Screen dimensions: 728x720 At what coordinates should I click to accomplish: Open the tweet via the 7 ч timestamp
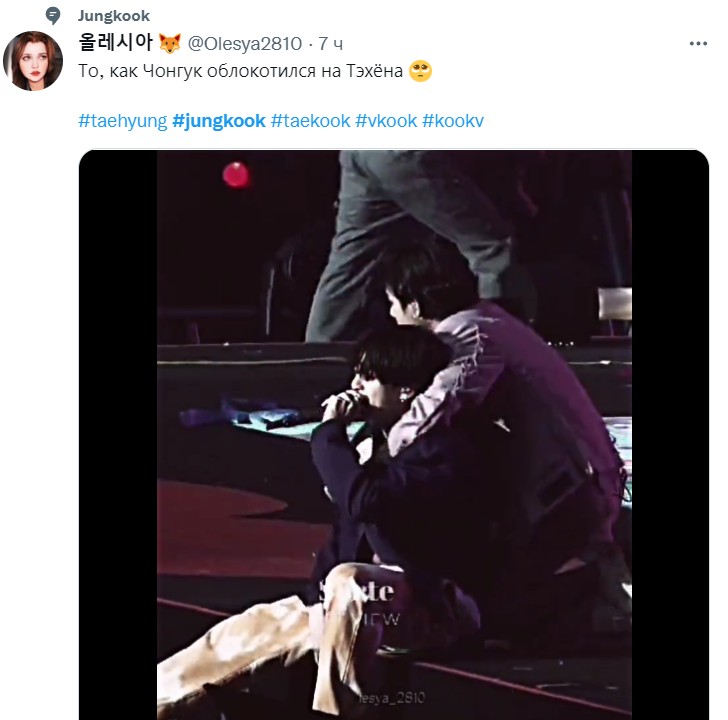tap(331, 44)
